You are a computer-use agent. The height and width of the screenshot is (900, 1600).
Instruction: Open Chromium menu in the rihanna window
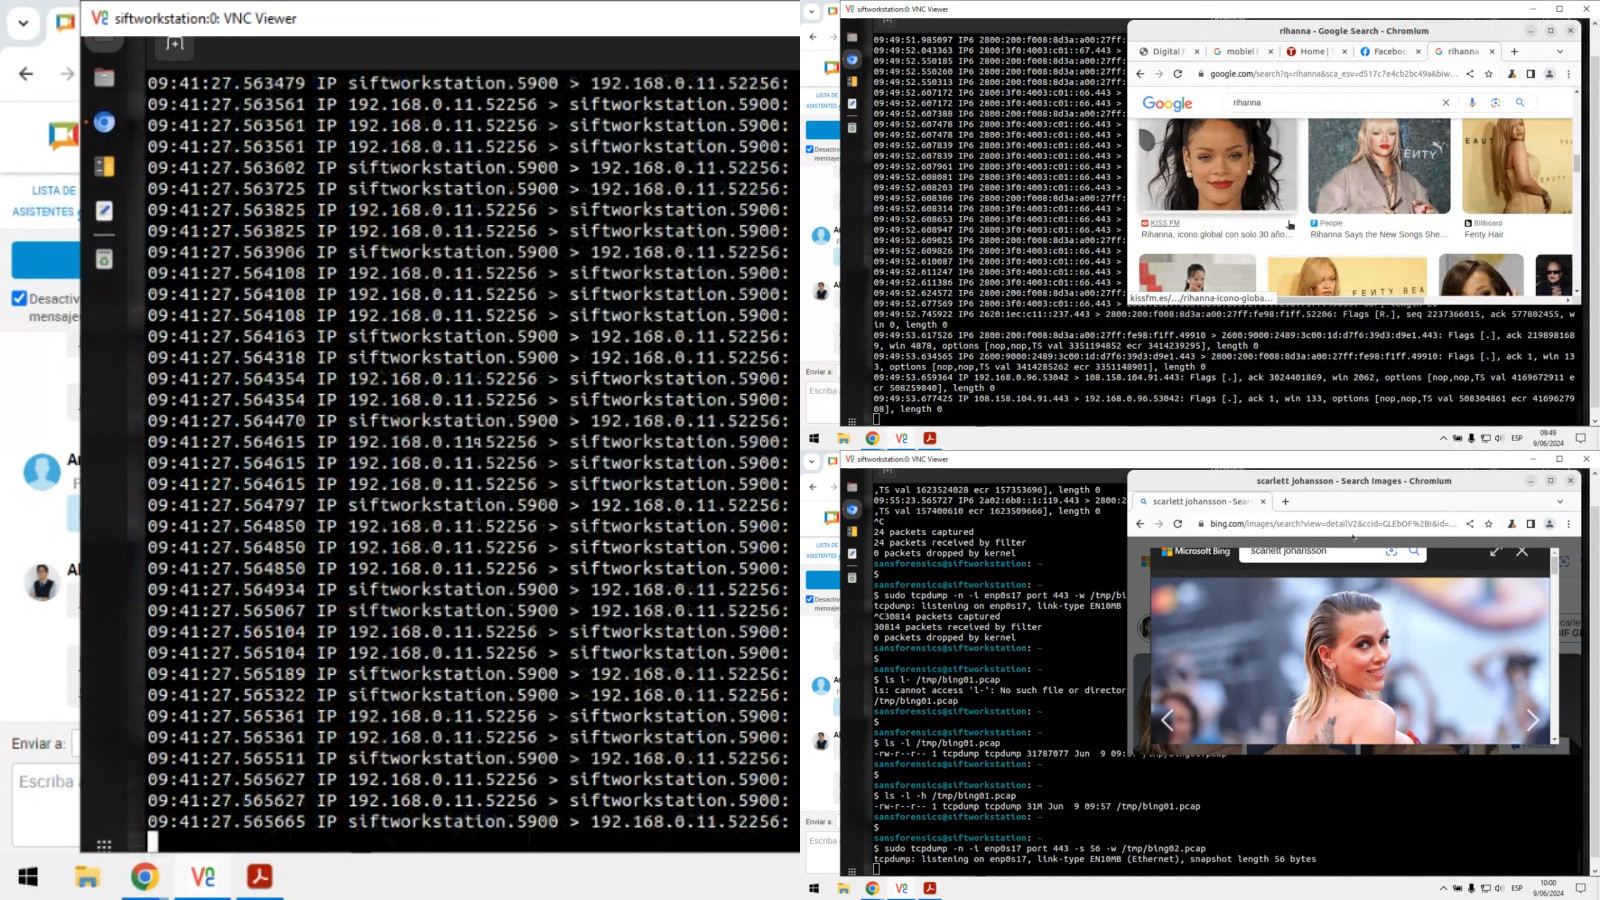[1568, 74]
